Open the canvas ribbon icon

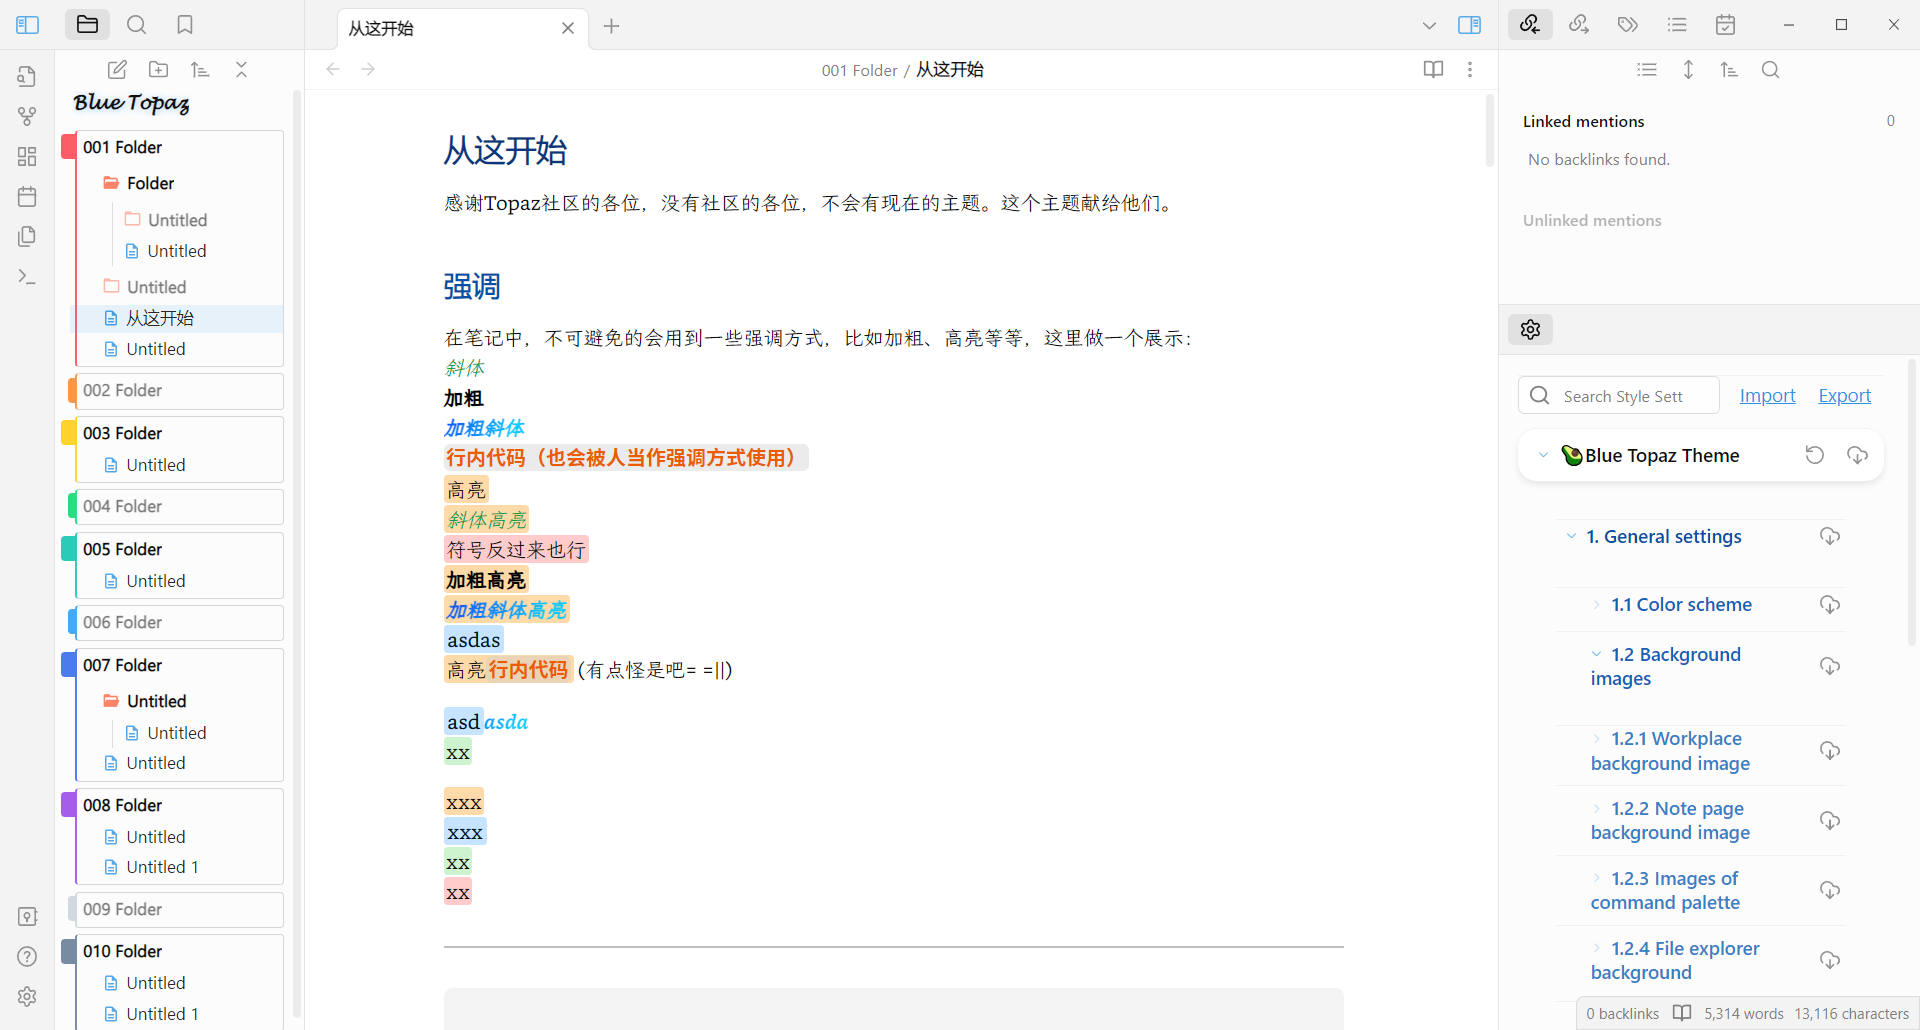(x=27, y=156)
